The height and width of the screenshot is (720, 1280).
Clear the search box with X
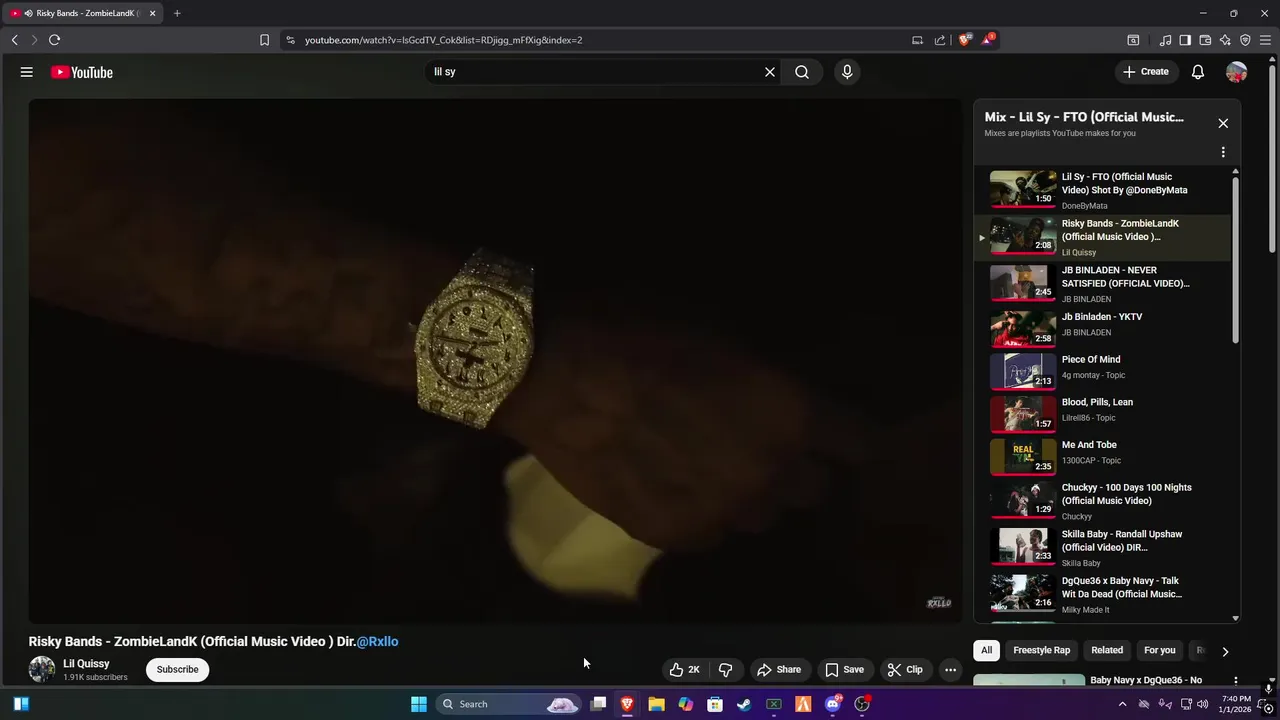(x=770, y=72)
